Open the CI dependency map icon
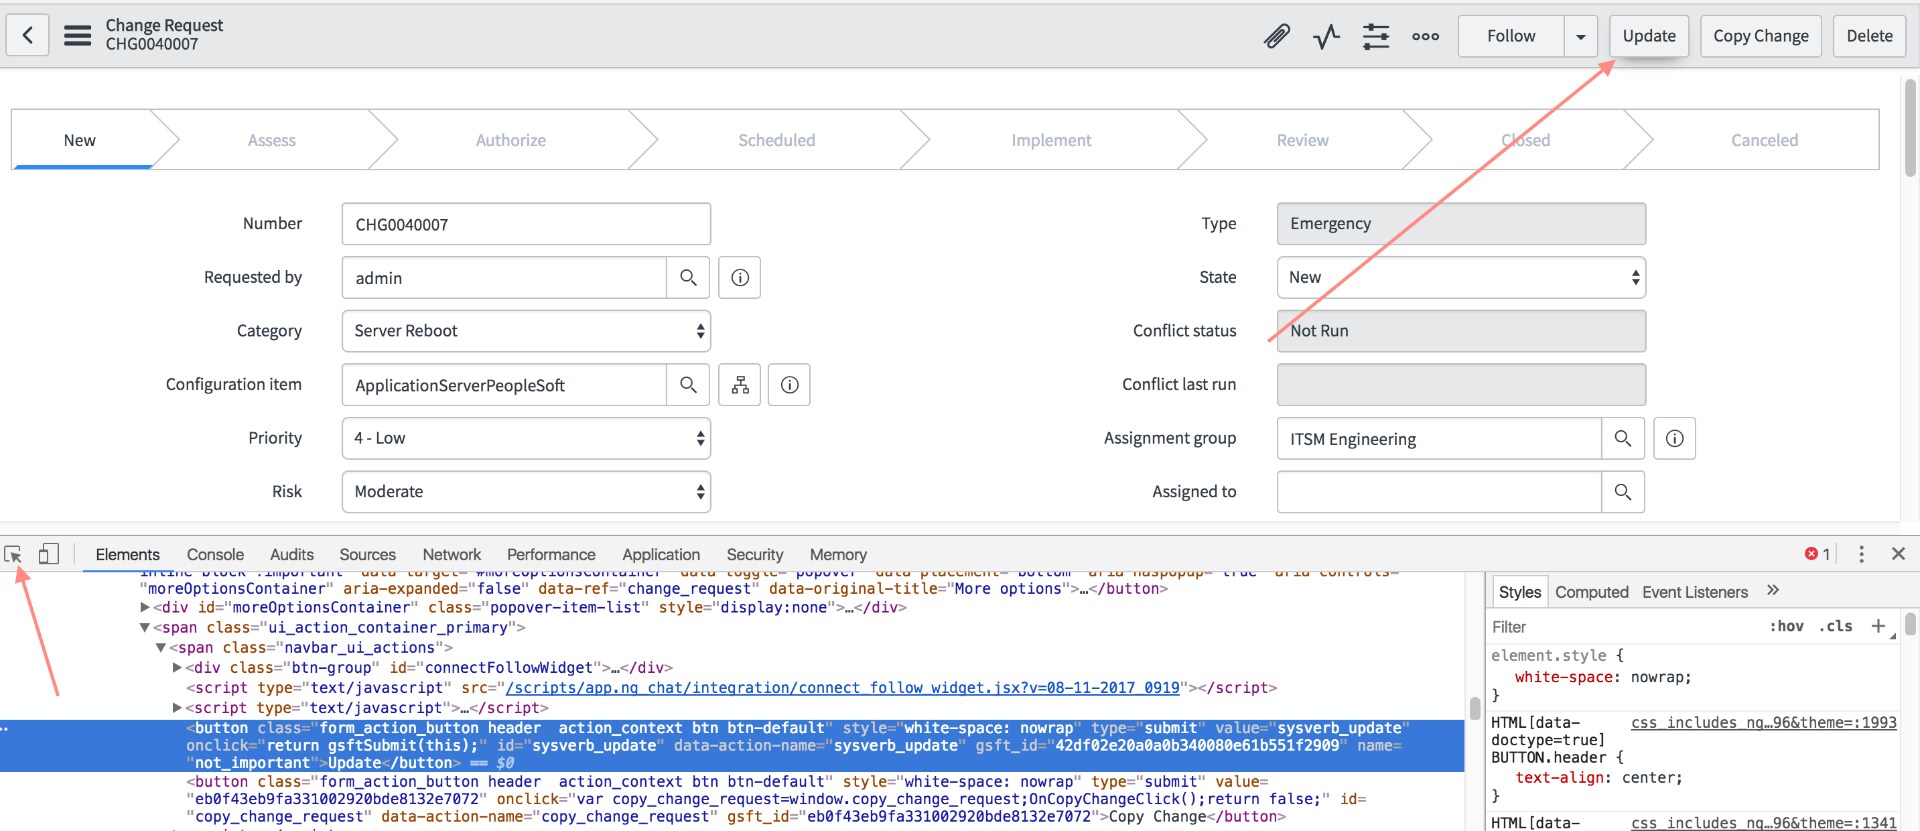 pos(740,385)
